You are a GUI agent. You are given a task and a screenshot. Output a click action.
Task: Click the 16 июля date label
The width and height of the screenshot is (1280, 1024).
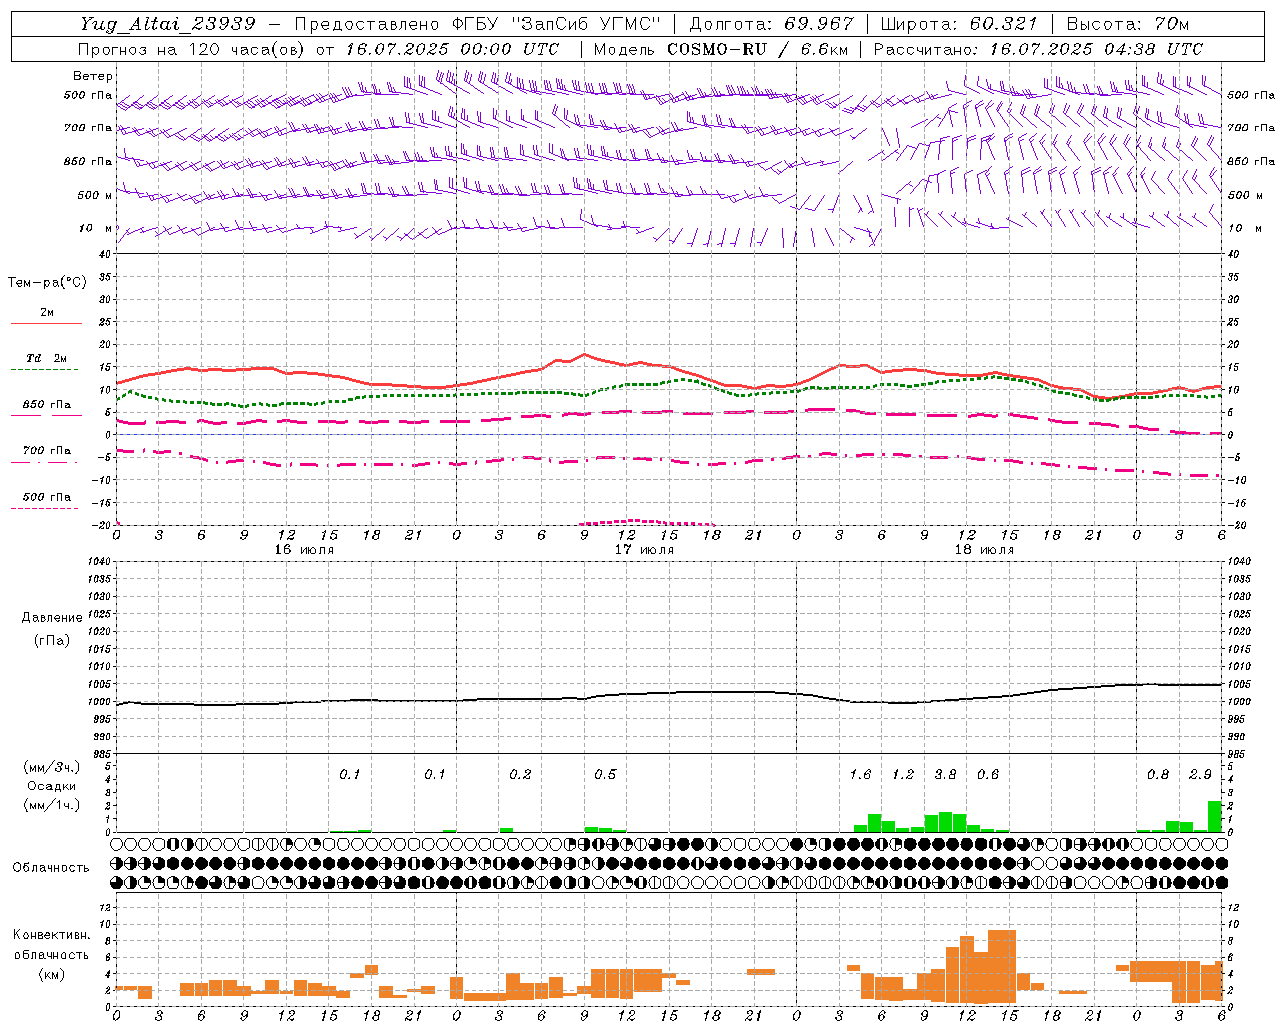pyautogui.click(x=305, y=550)
